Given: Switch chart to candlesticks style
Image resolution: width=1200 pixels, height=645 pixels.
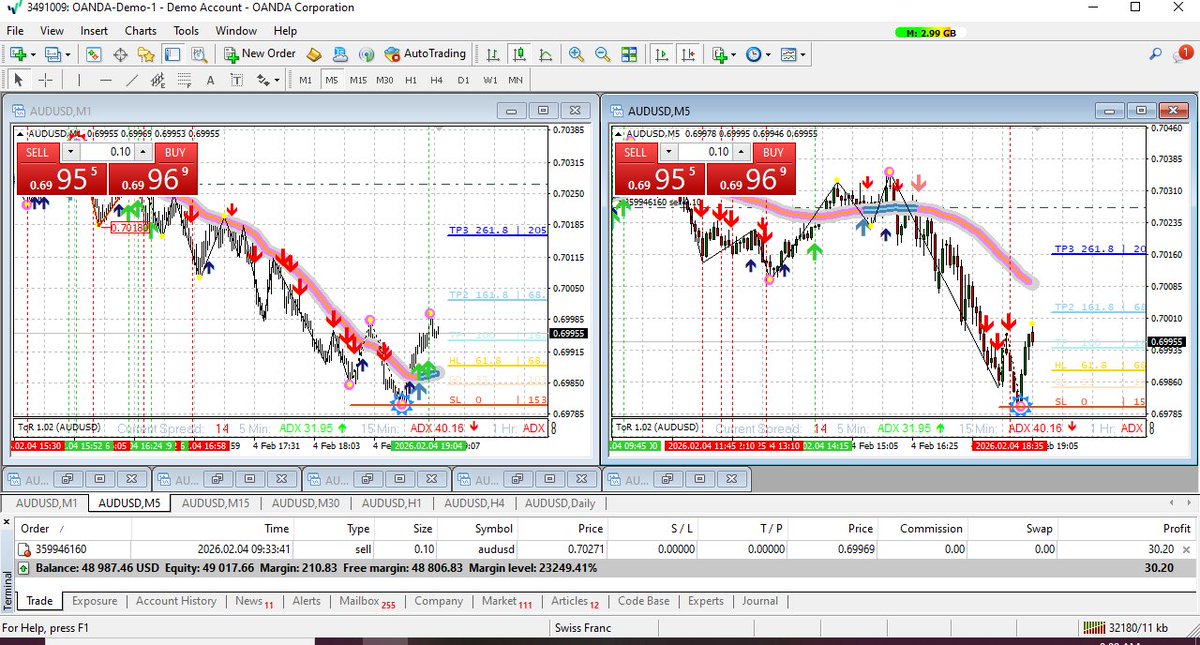Looking at the screenshot, I should click(519, 54).
